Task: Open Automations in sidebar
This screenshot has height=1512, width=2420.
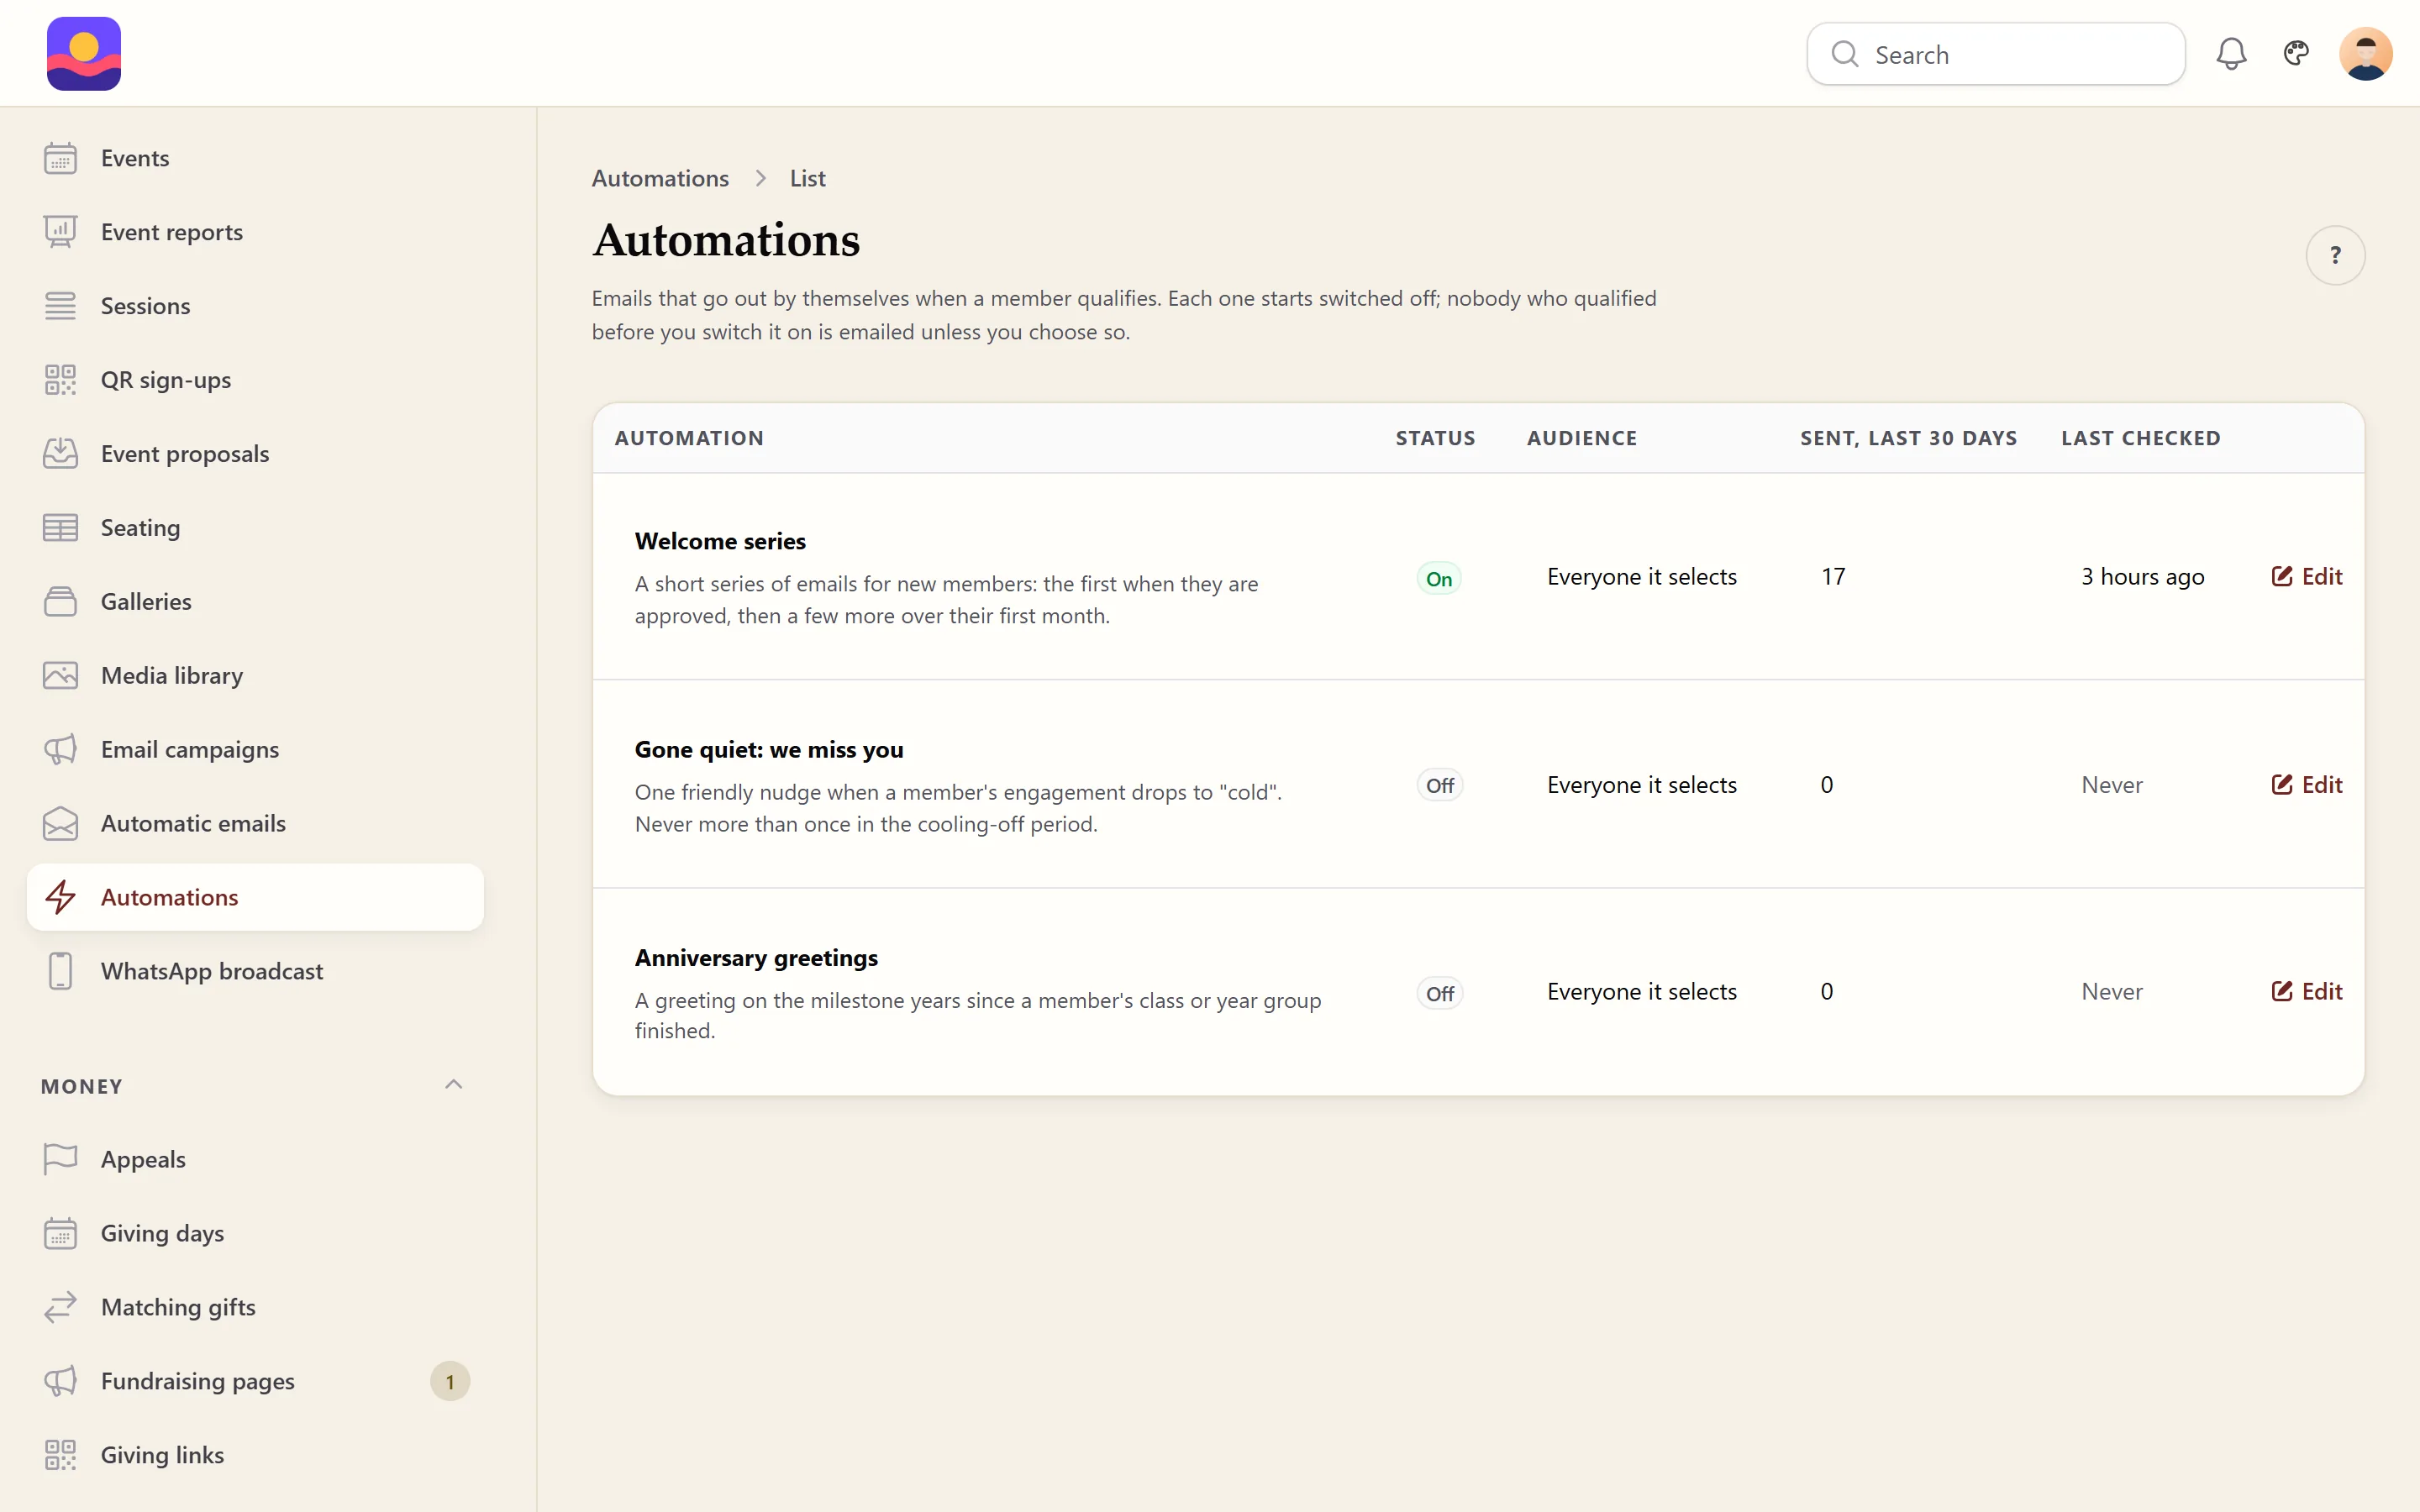Action: [x=255, y=897]
